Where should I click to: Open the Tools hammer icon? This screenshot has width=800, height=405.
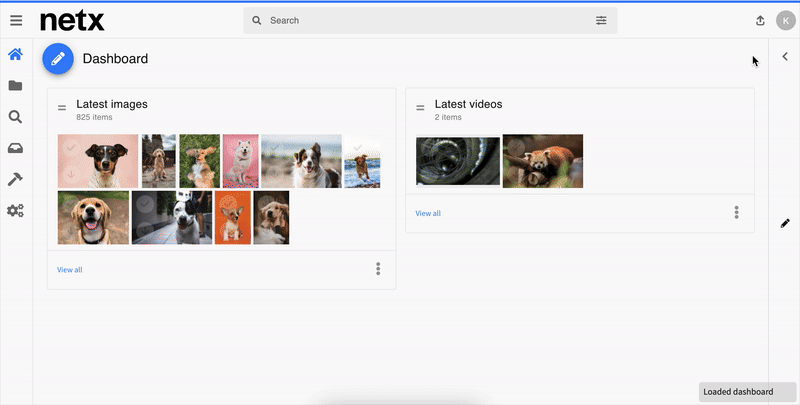(x=15, y=179)
